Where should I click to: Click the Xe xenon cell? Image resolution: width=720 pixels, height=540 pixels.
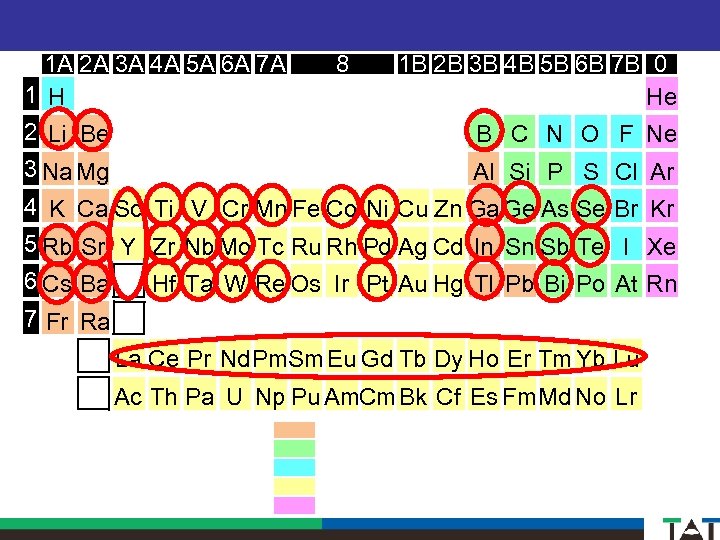(662, 243)
